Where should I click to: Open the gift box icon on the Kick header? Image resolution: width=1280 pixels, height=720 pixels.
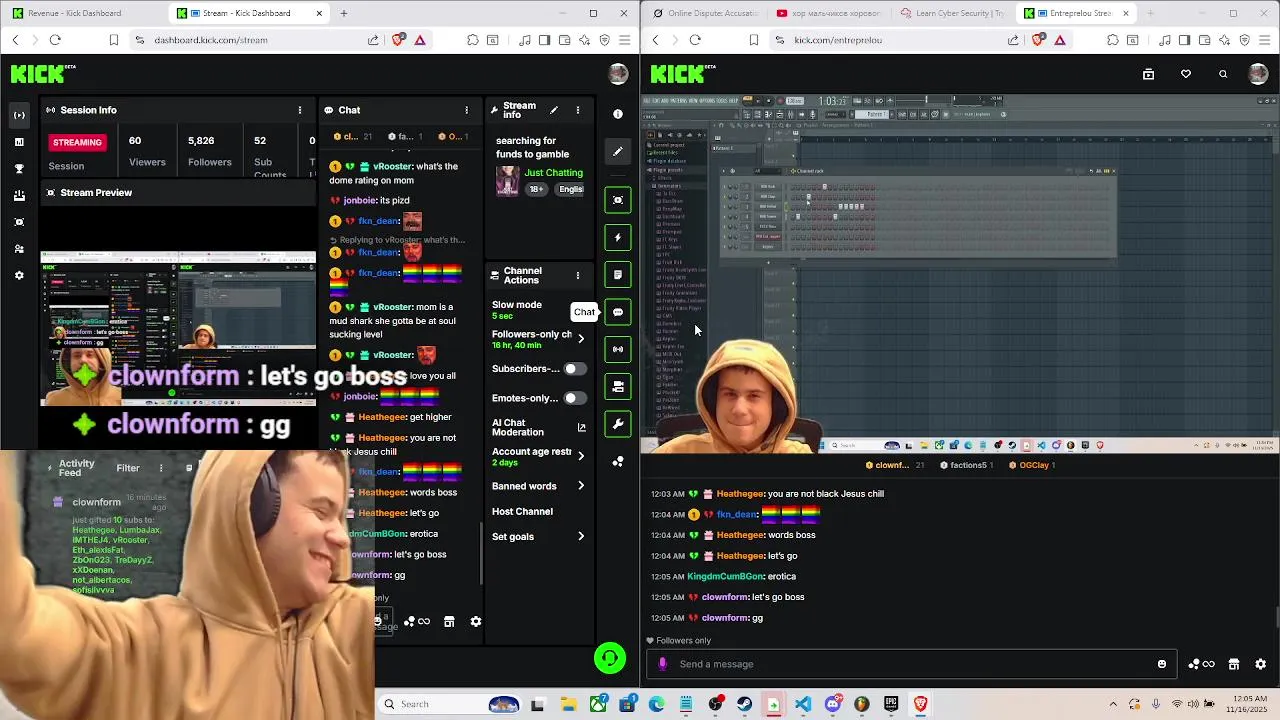coord(1148,74)
